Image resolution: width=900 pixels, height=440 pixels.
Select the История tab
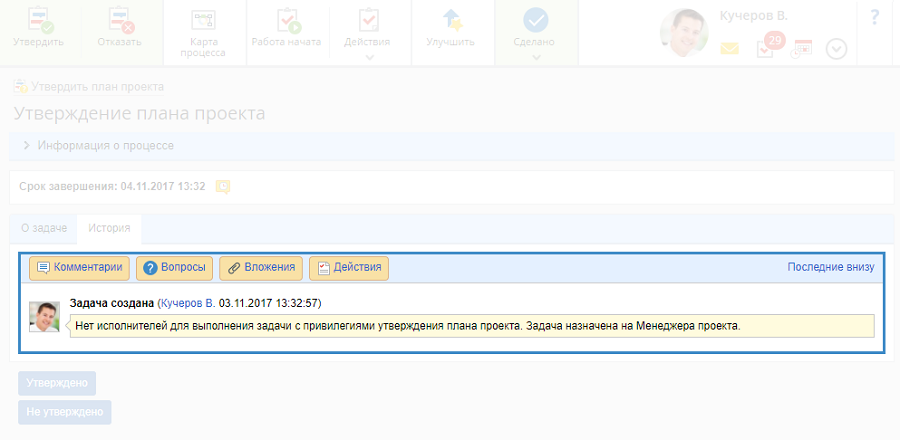109,228
